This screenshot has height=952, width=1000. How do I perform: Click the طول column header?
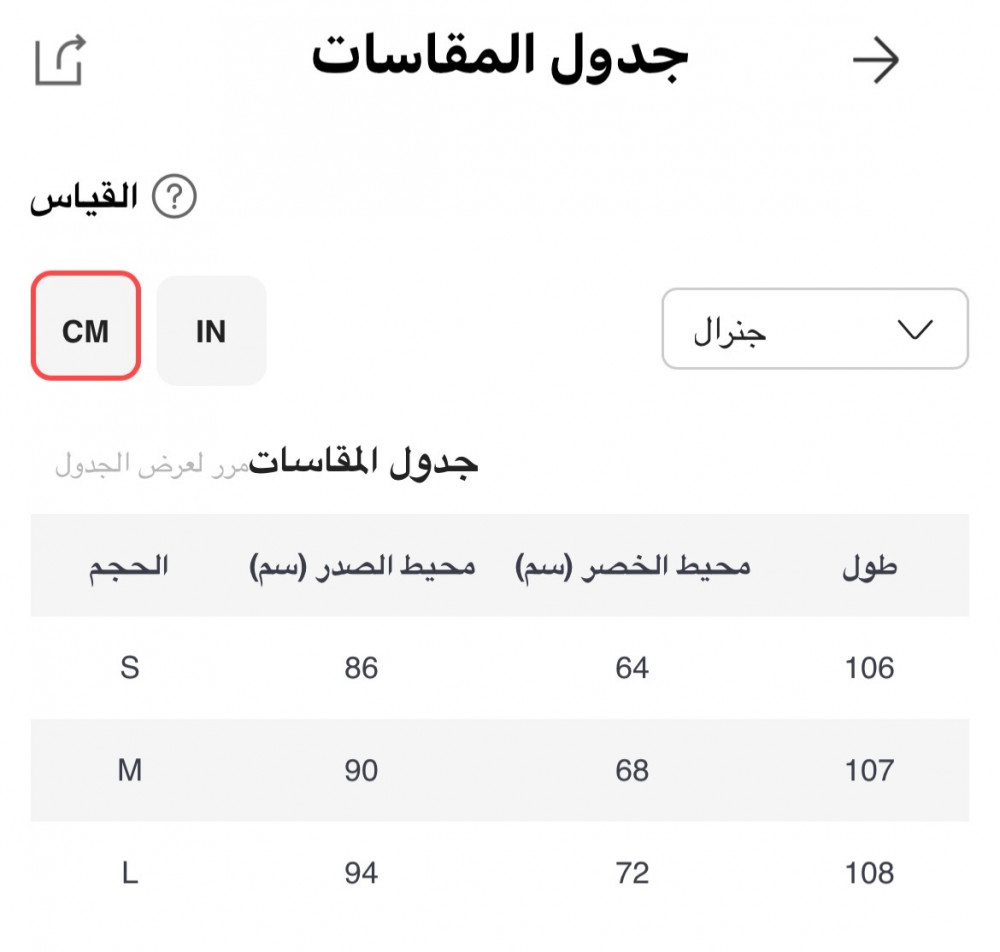869,567
